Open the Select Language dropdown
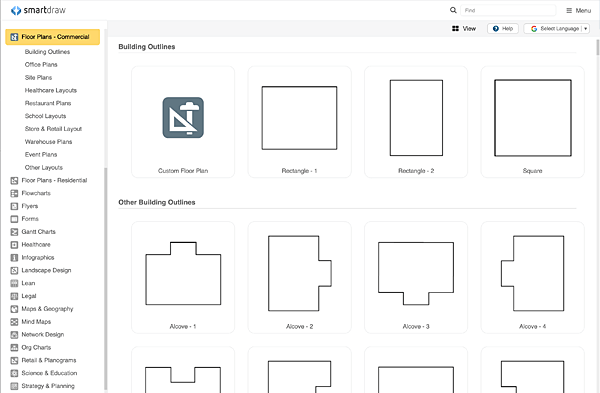600x393 pixels. point(557,28)
